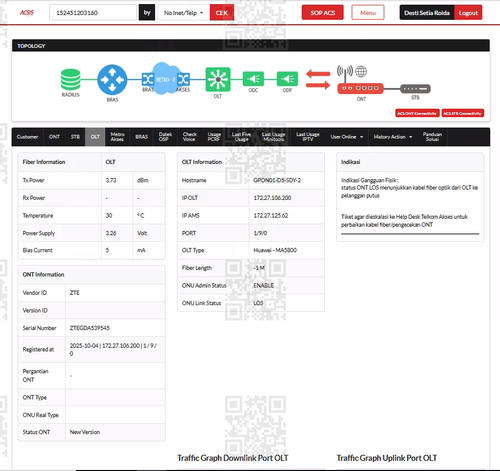Open the Check Voice tab

click(x=189, y=137)
